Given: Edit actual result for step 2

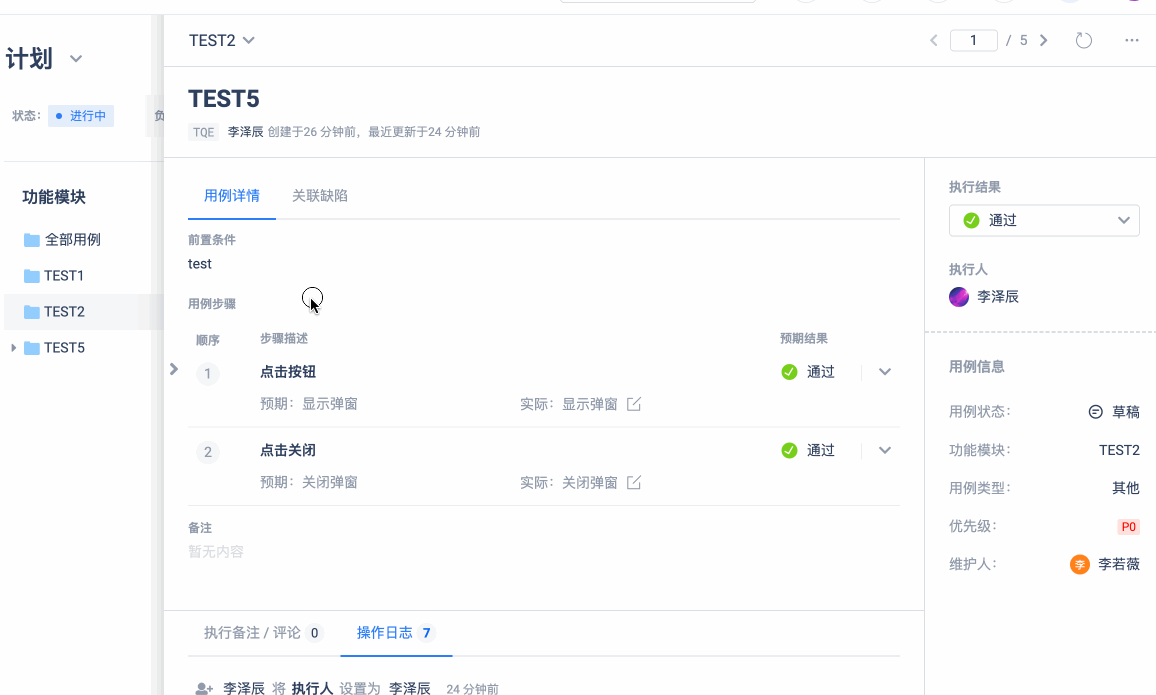Looking at the screenshot, I should point(634,483).
